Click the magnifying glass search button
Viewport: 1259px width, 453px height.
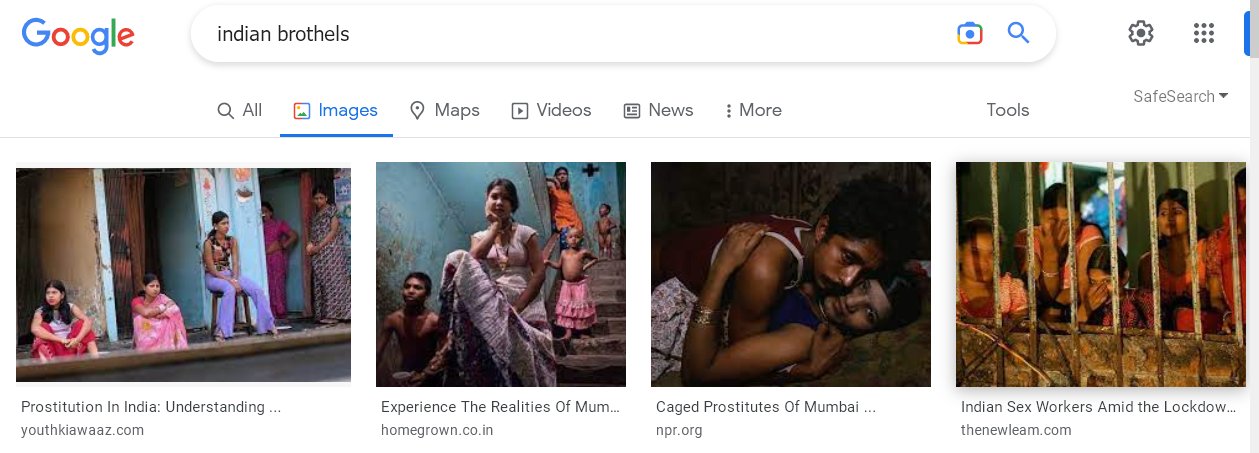(1018, 33)
